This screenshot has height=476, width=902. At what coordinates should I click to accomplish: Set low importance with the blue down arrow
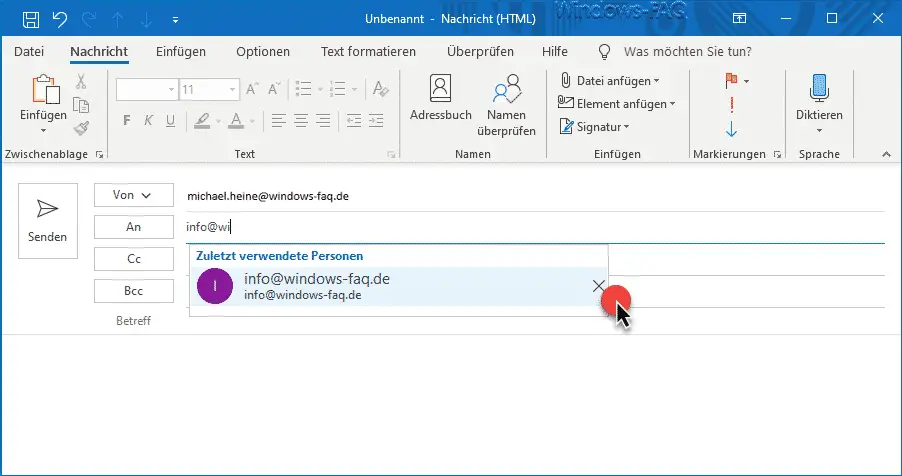click(731, 129)
